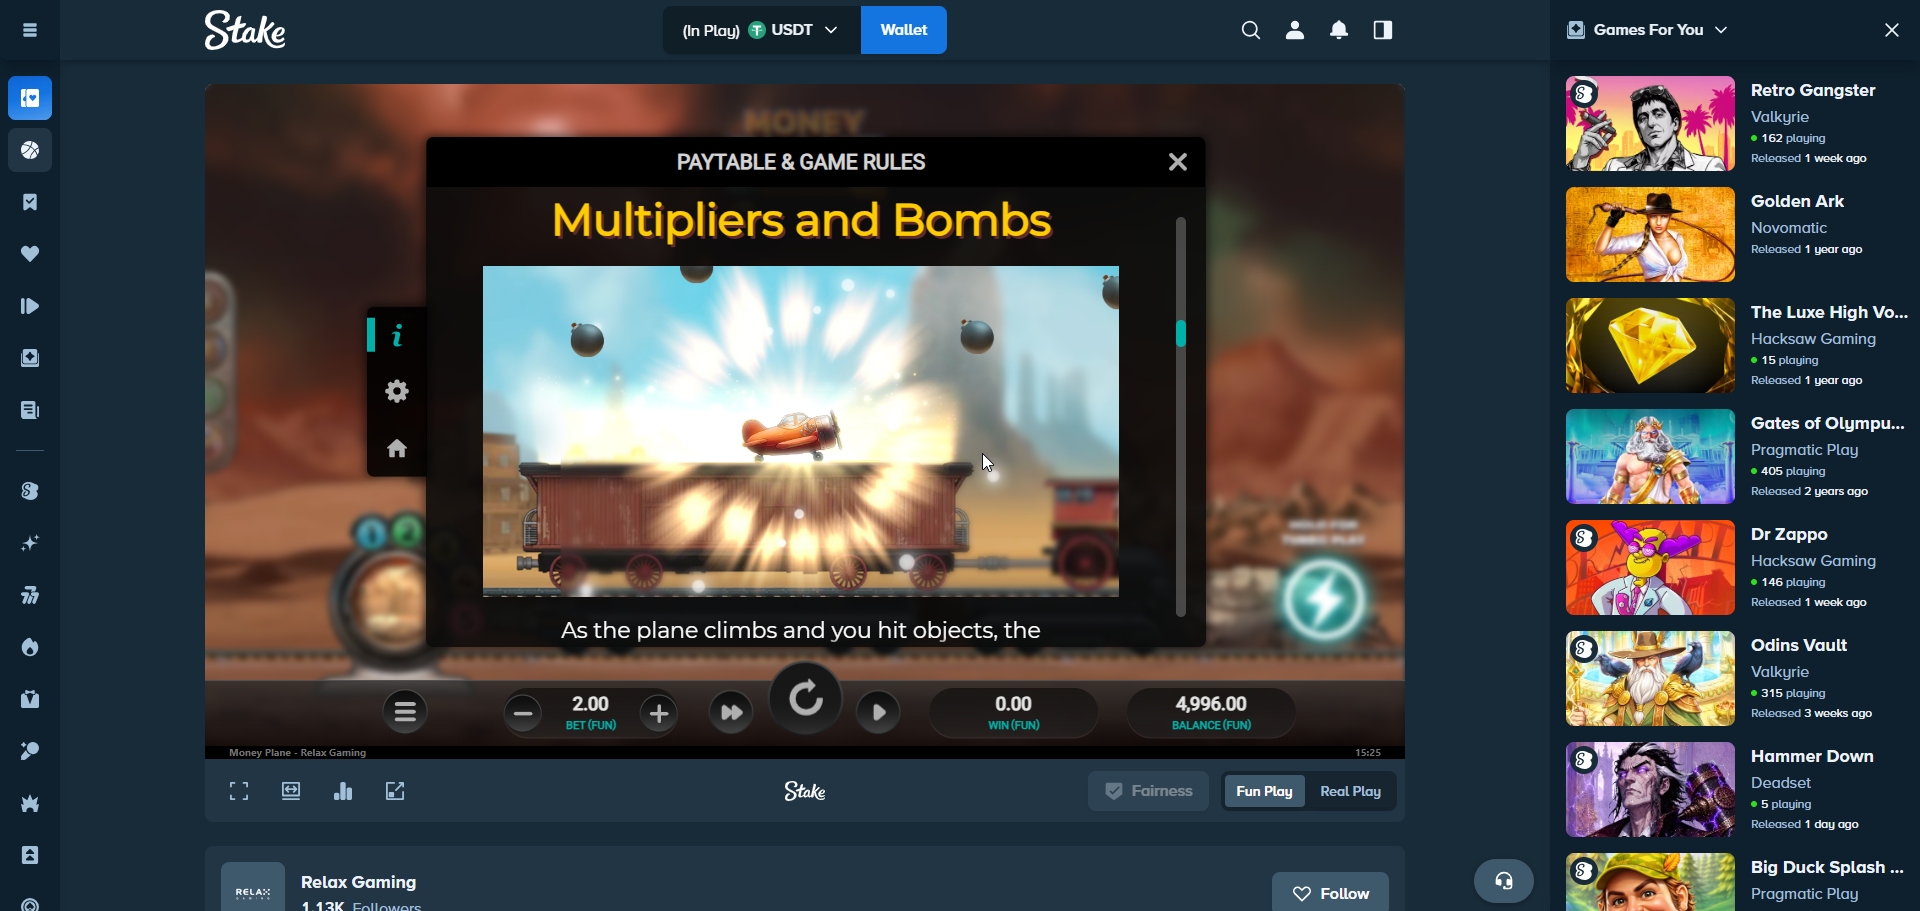Open the Sports basketball icon in sidebar
Screen dimensions: 1920x911
[x=30, y=150]
